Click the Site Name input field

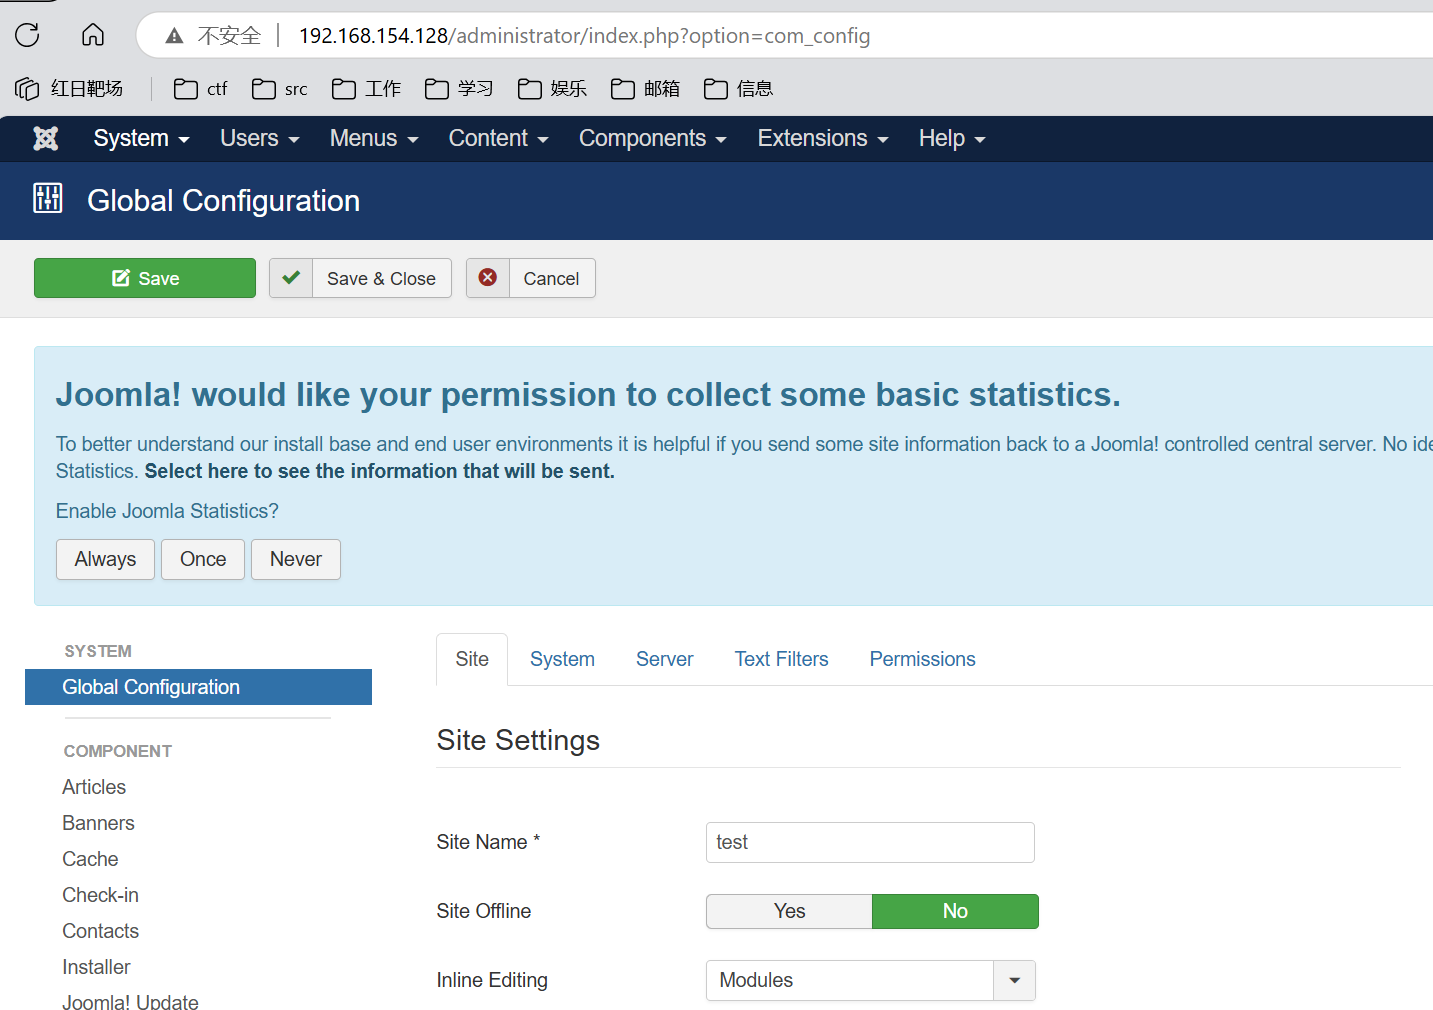click(870, 842)
